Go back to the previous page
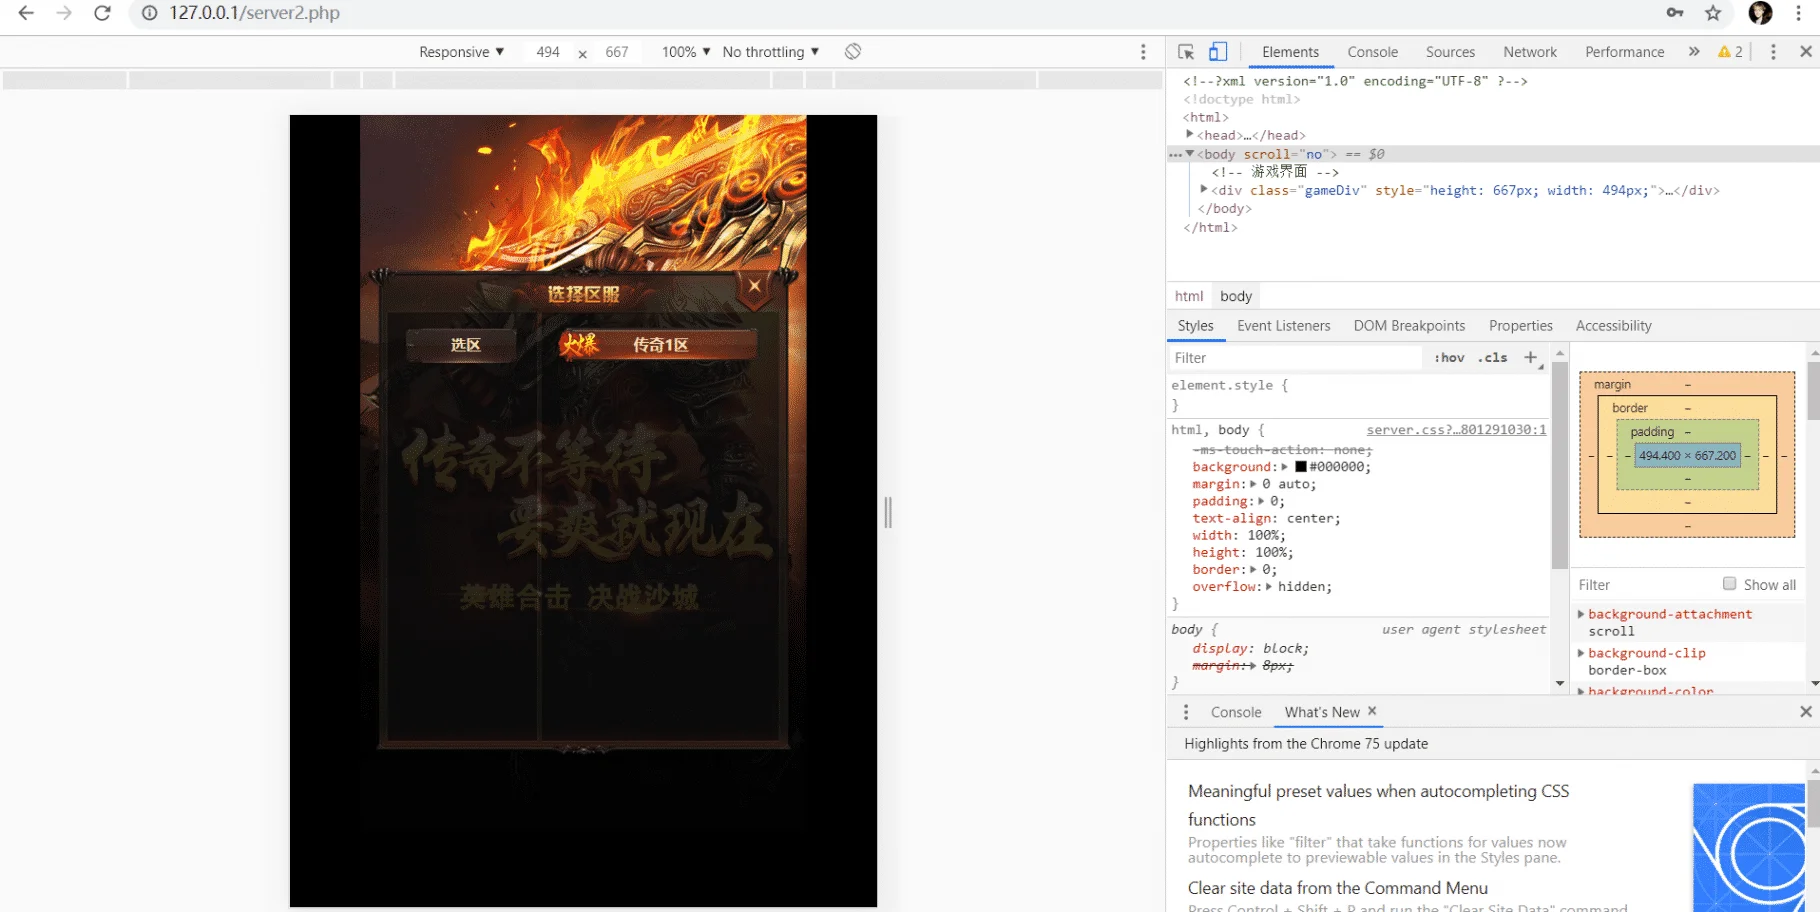The image size is (1820, 912). point(26,13)
